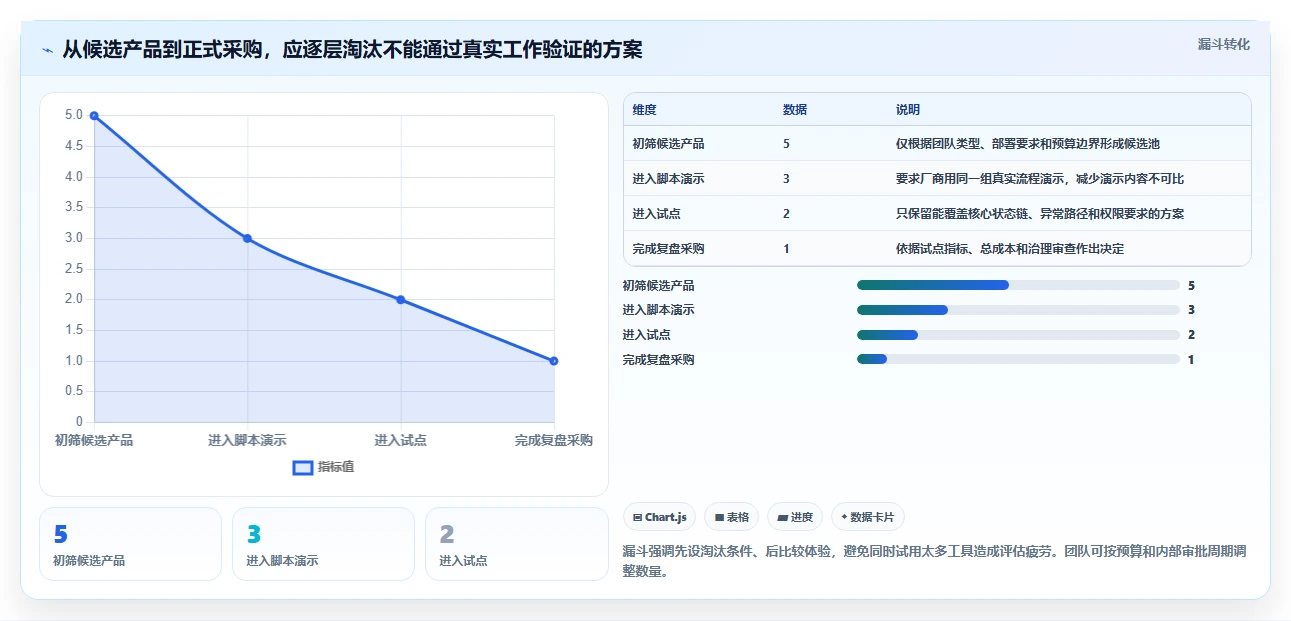The width and height of the screenshot is (1291, 621).
Task: Click the x-axis label 完成复盘采购
Action: coord(553,440)
